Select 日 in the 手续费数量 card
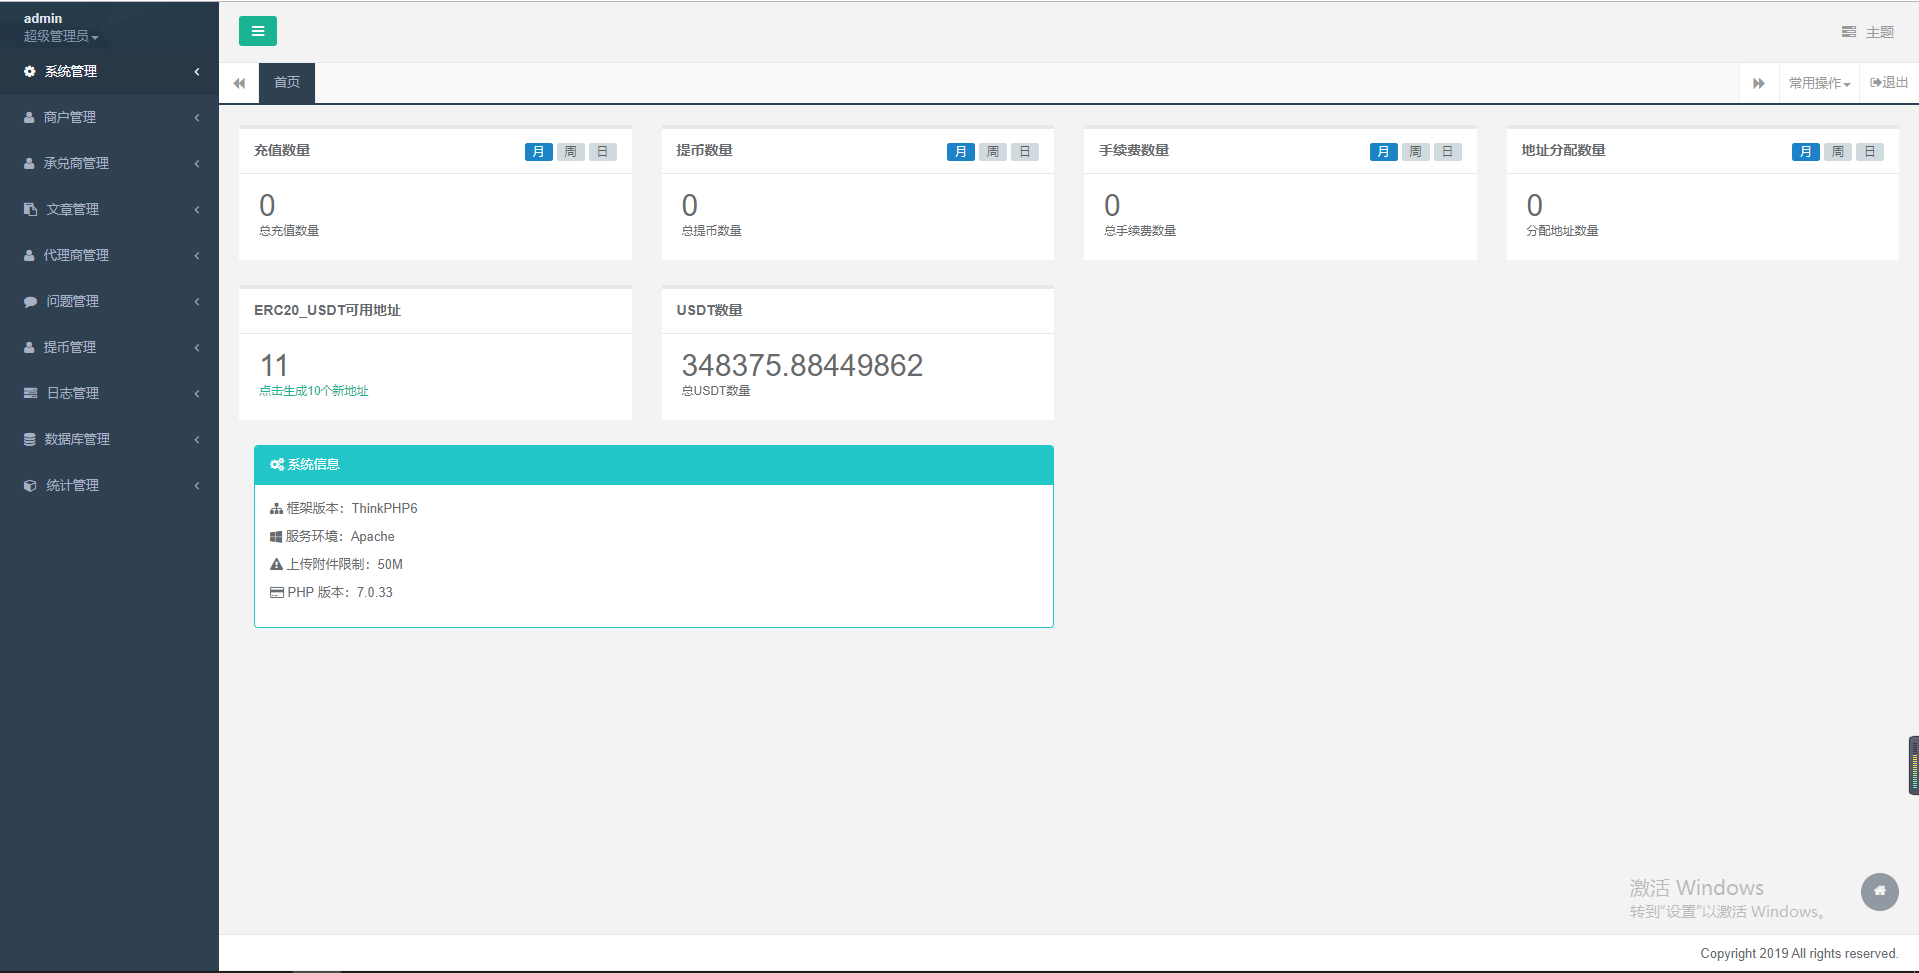This screenshot has height=973, width=1919. click(1447, 152)
